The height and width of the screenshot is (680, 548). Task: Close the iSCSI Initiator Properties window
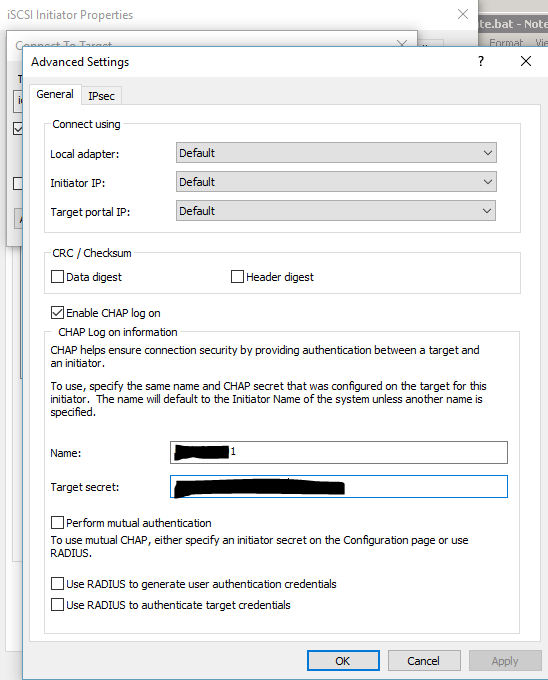(463, 14)
